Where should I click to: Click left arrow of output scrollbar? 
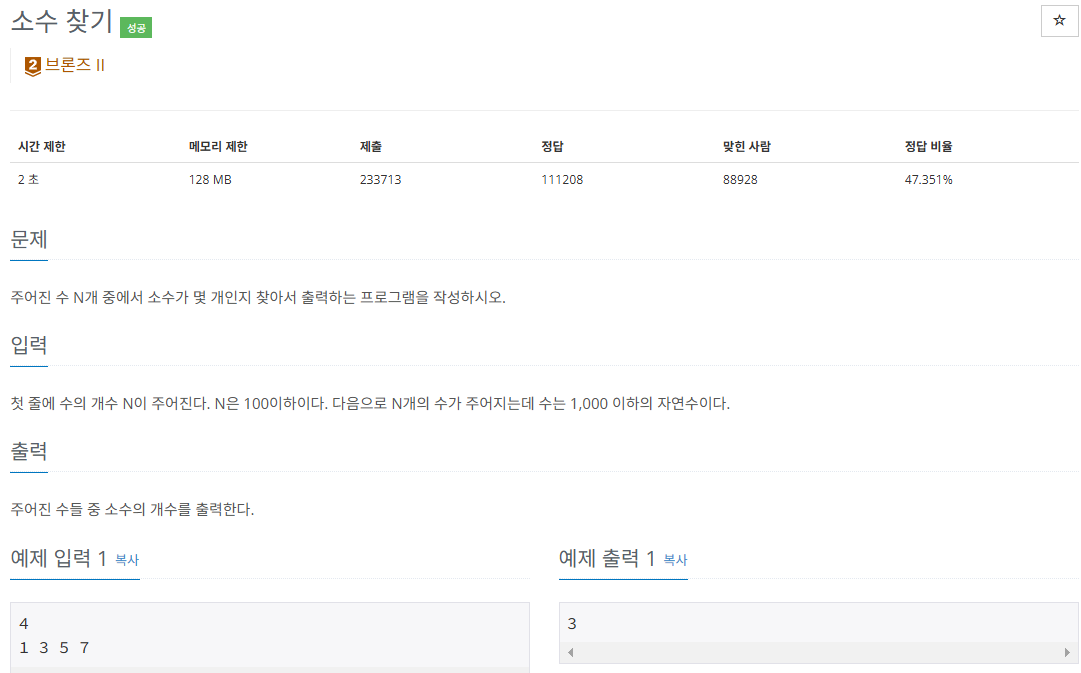pos(570,652)
